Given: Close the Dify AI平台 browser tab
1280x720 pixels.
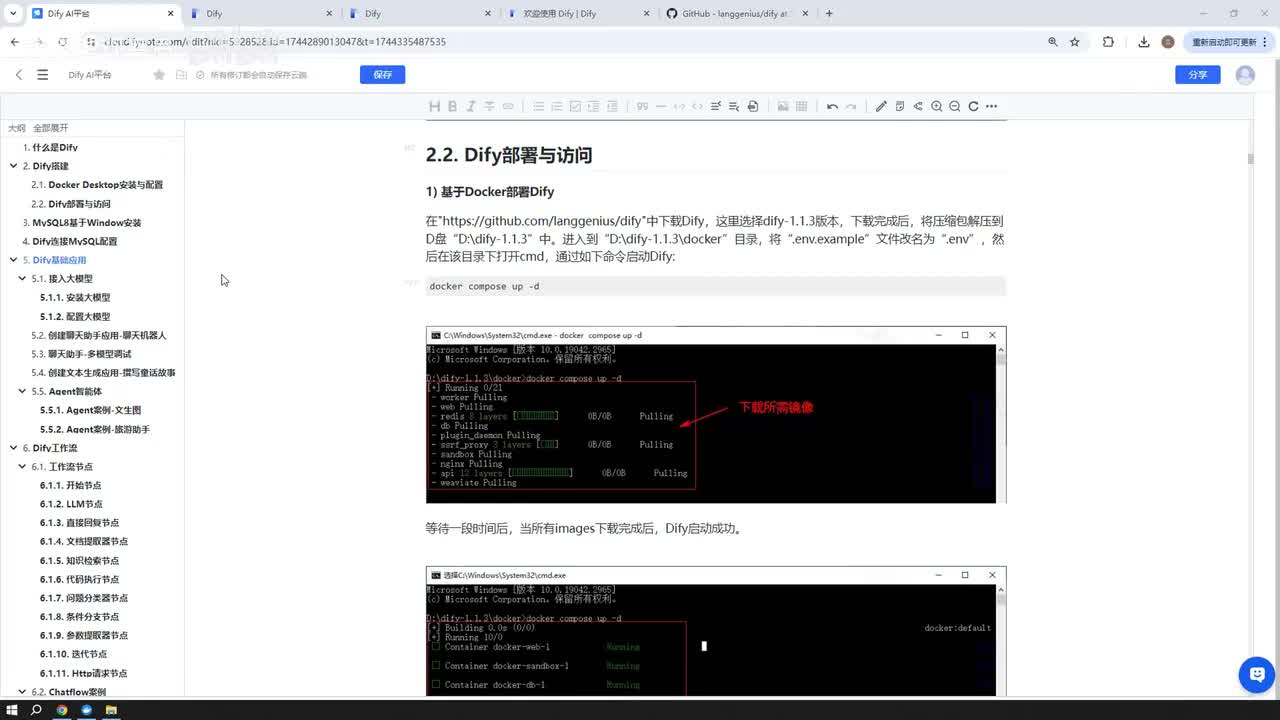Looking at the screenshot, I should click(x=171, y=14).
